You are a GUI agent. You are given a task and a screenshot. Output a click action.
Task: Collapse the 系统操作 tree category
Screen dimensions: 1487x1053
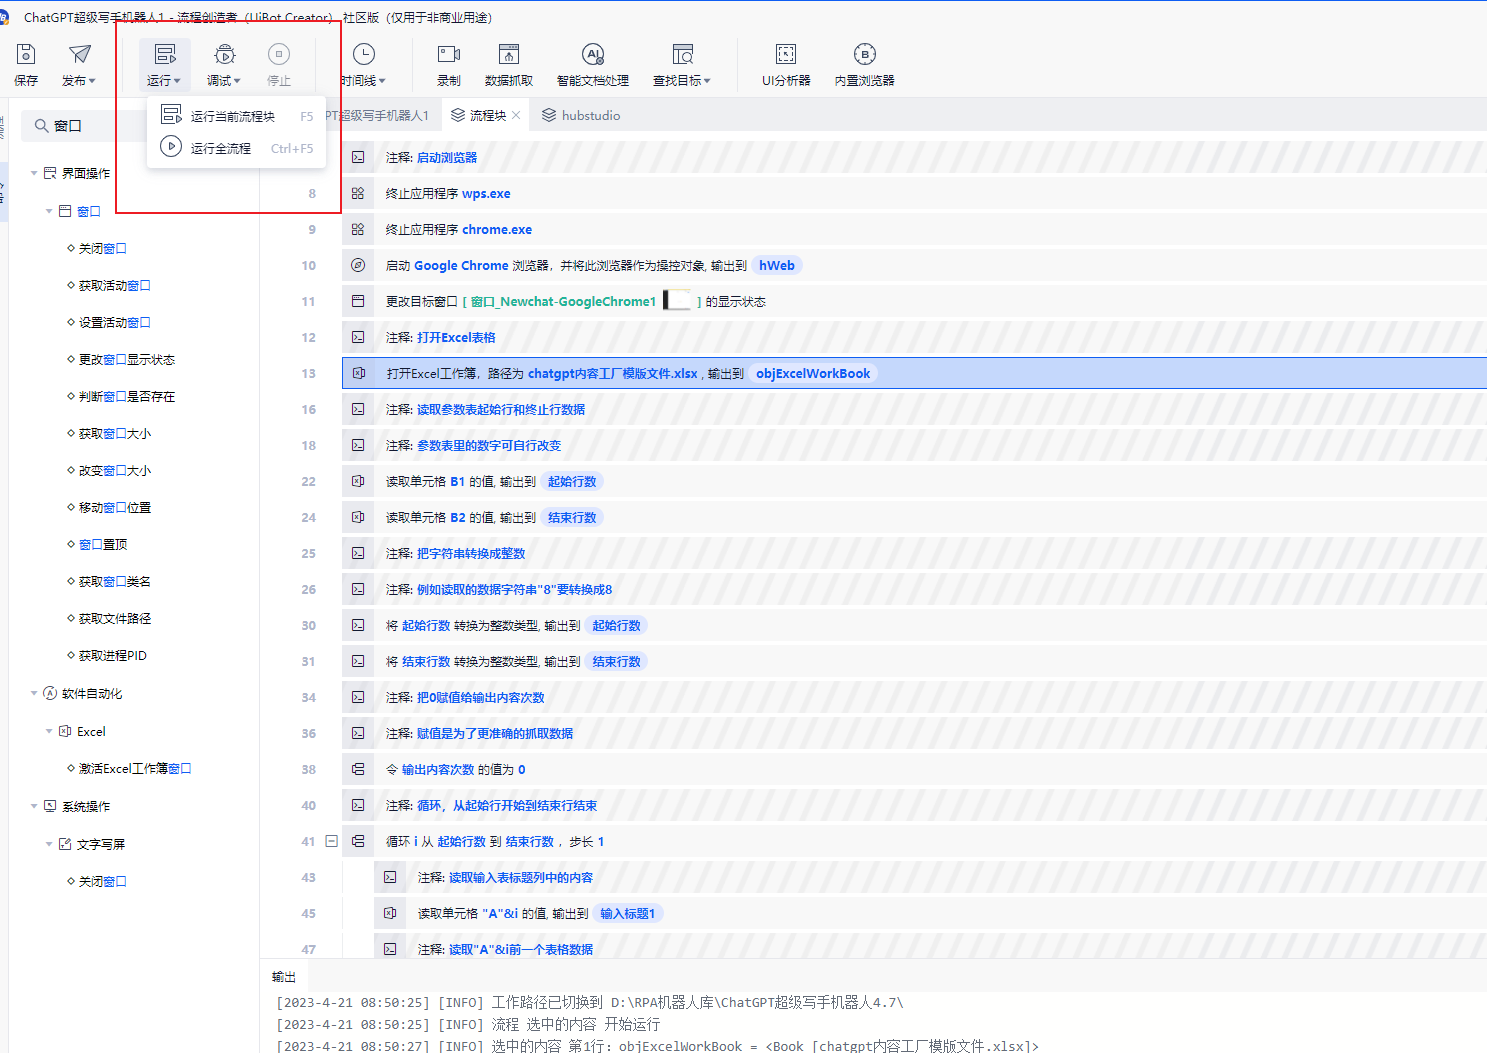(x=34, y=807)
